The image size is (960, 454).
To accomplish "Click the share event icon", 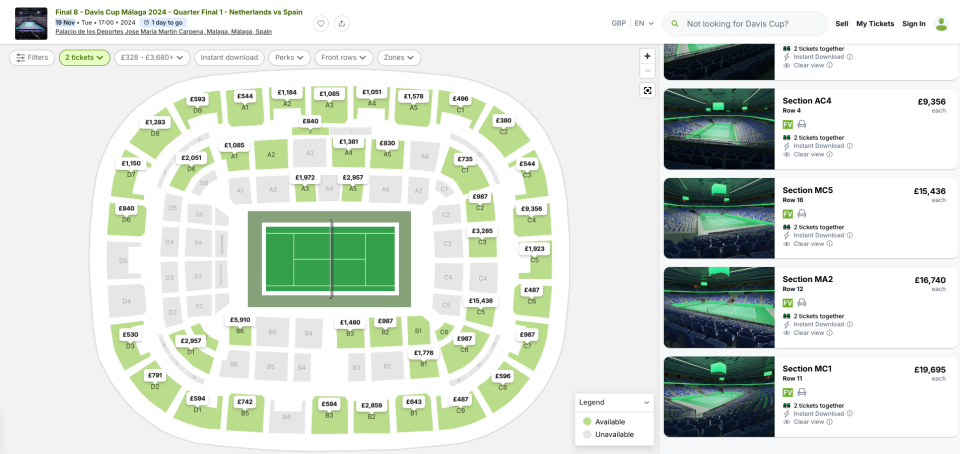I will [x=342, y=23].
